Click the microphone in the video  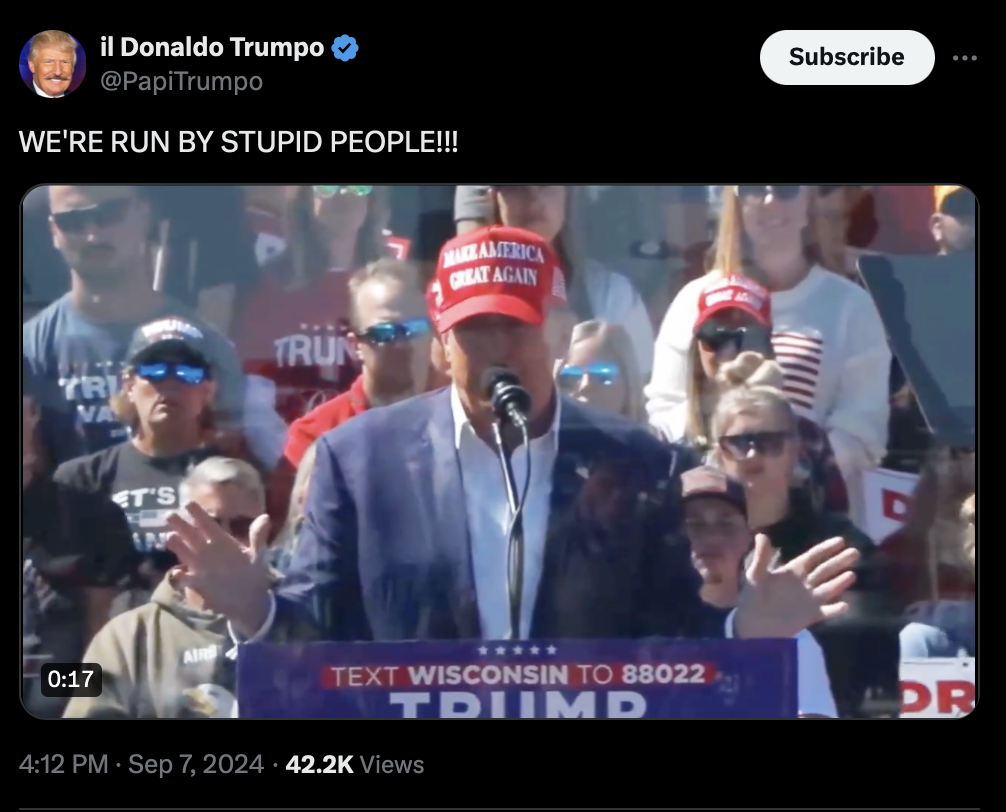click(x=507, y=393)
